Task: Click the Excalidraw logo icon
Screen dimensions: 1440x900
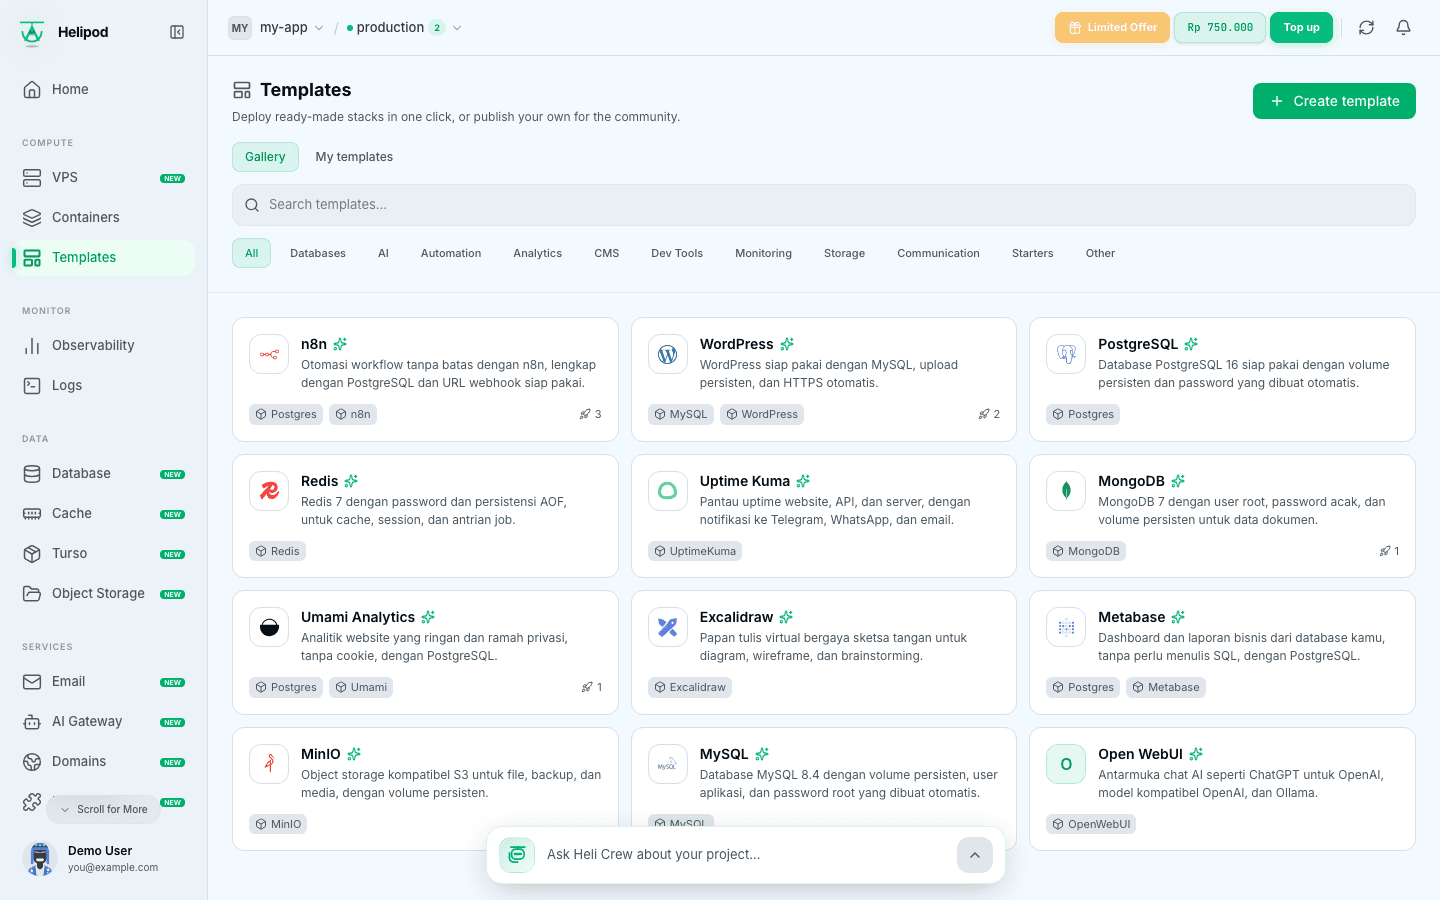Action: click(668, 627)
